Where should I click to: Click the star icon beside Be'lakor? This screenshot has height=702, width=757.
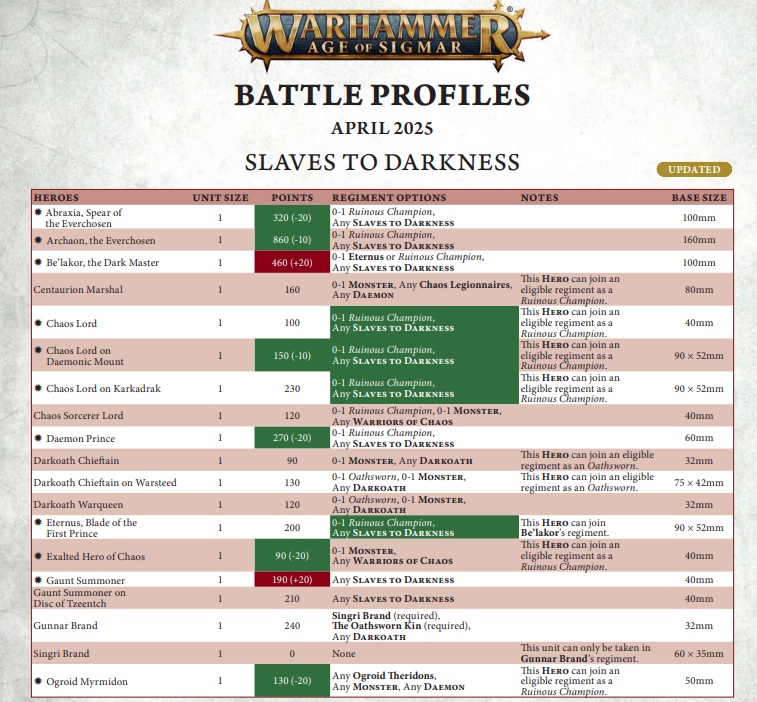(x=38, y=262)
